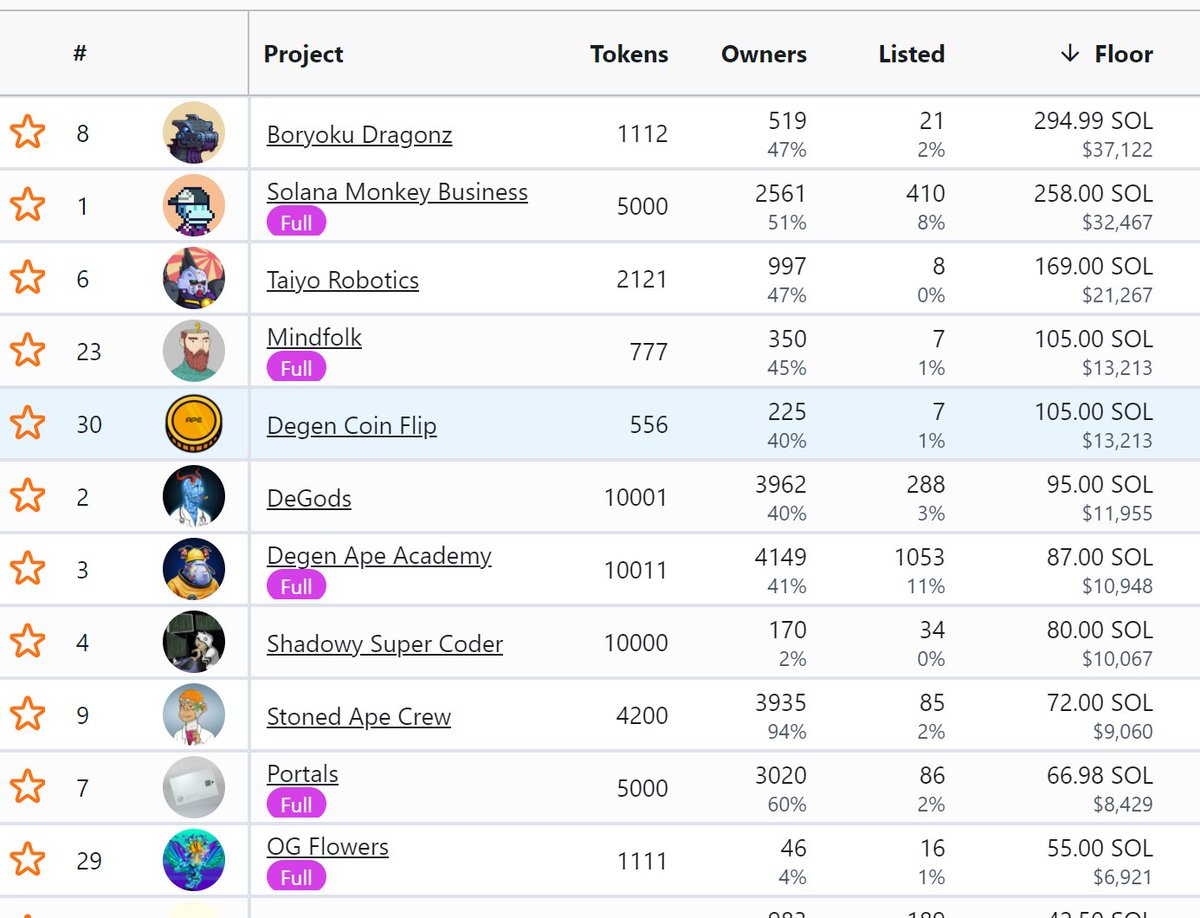This screenshot has width=1200, height=918.
Task: Open the Portals project link
Action: pyautogui.click(x=302, y=774)
